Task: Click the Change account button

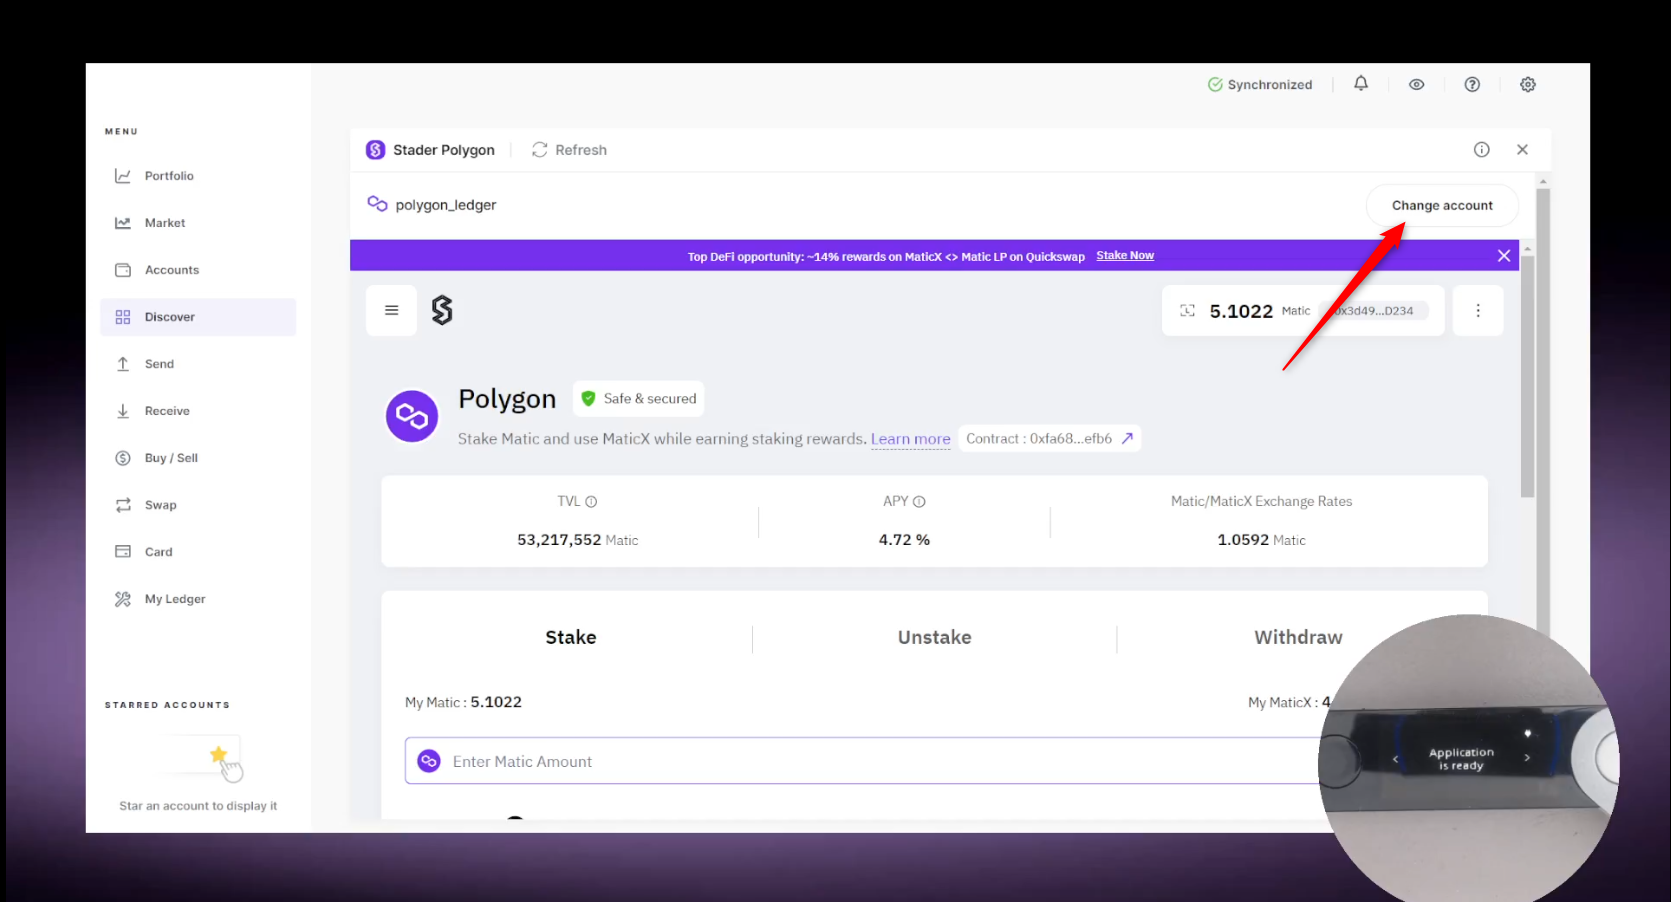Action: 1442,205
